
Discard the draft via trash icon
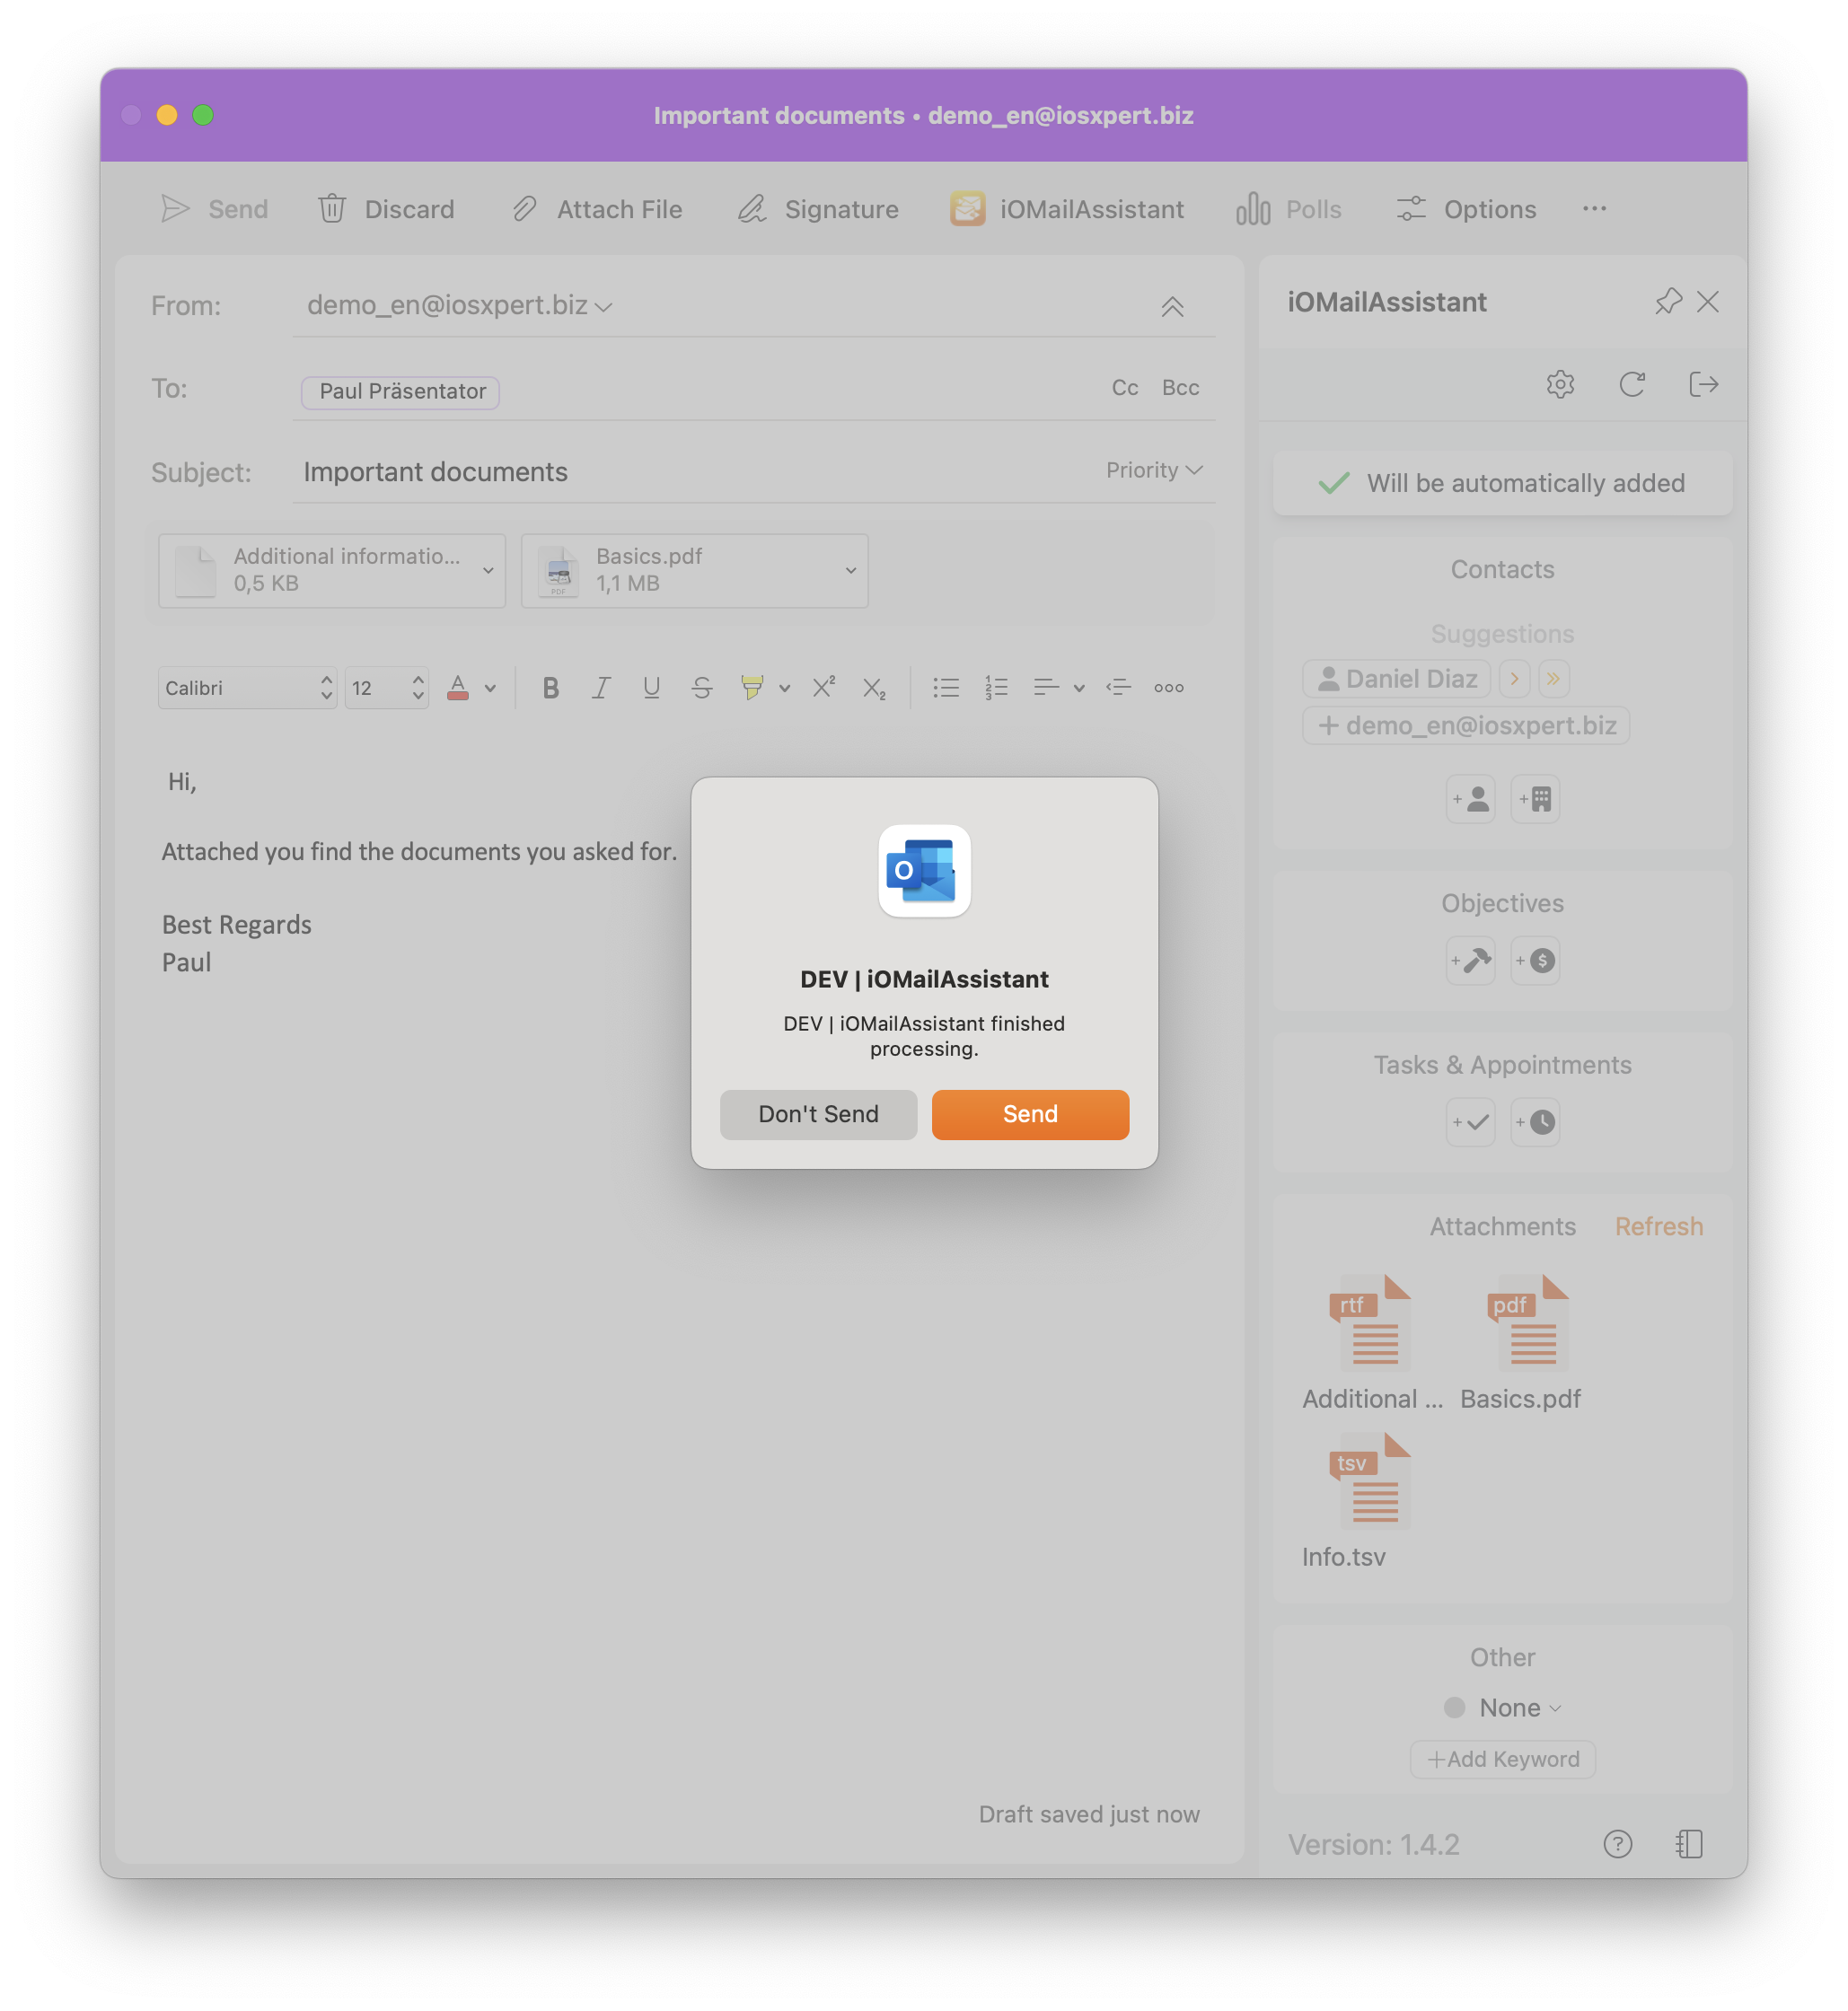tap(385, 209)
